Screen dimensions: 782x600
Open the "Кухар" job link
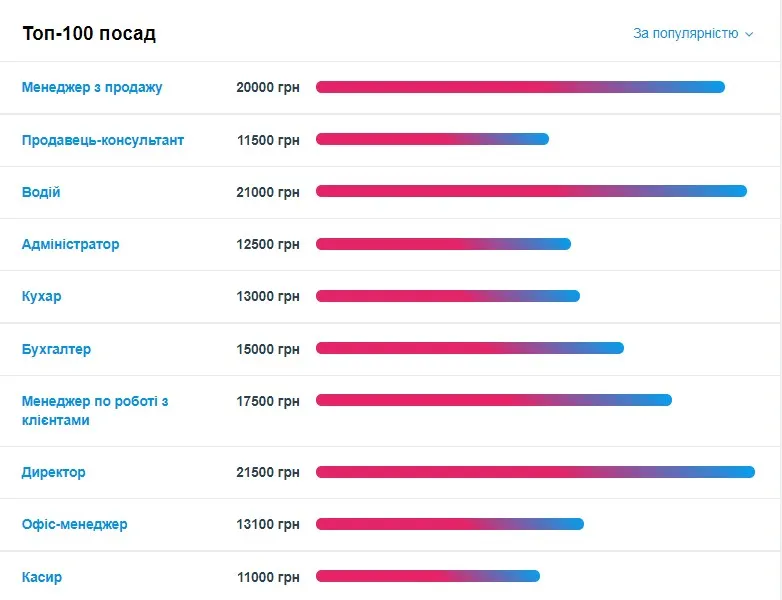point(42,296)
